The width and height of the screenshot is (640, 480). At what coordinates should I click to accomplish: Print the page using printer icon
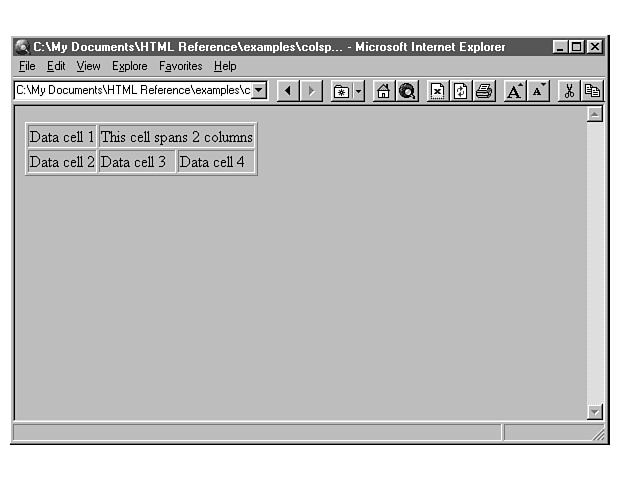(484, 91)
